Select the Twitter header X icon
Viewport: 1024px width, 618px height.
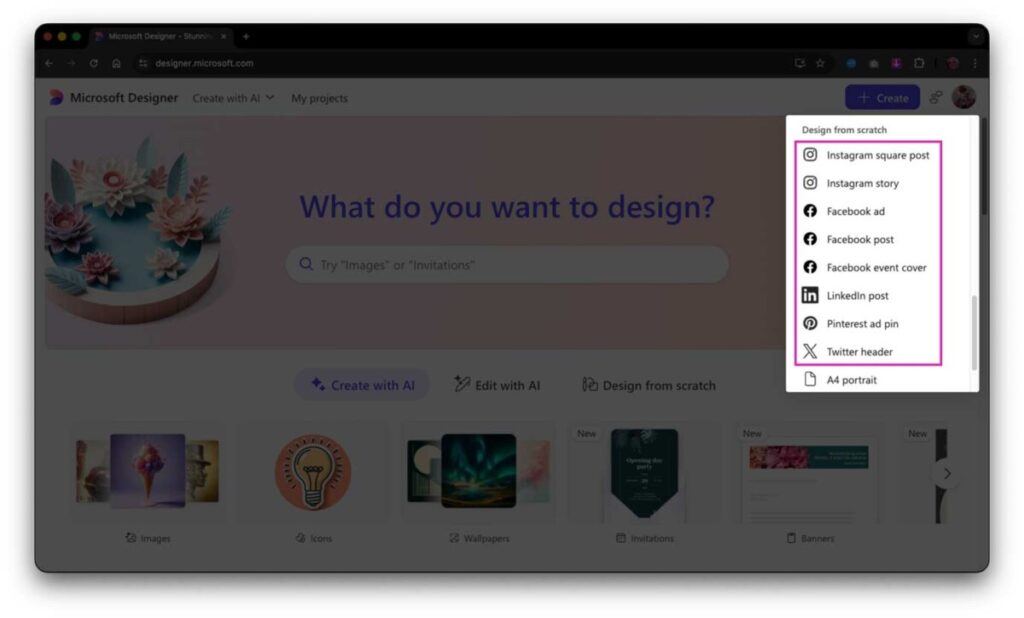pyautogui.click(x=809, y=351)
